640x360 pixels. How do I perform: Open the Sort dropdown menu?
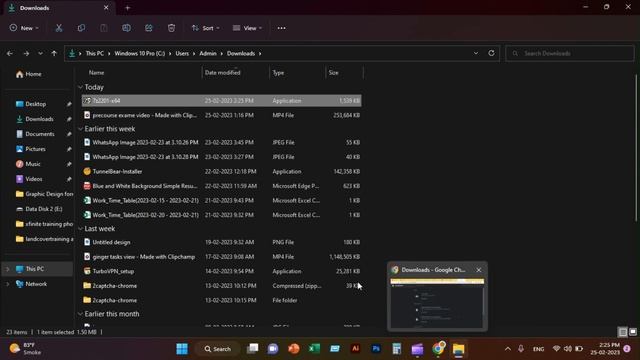click(206, 28)
